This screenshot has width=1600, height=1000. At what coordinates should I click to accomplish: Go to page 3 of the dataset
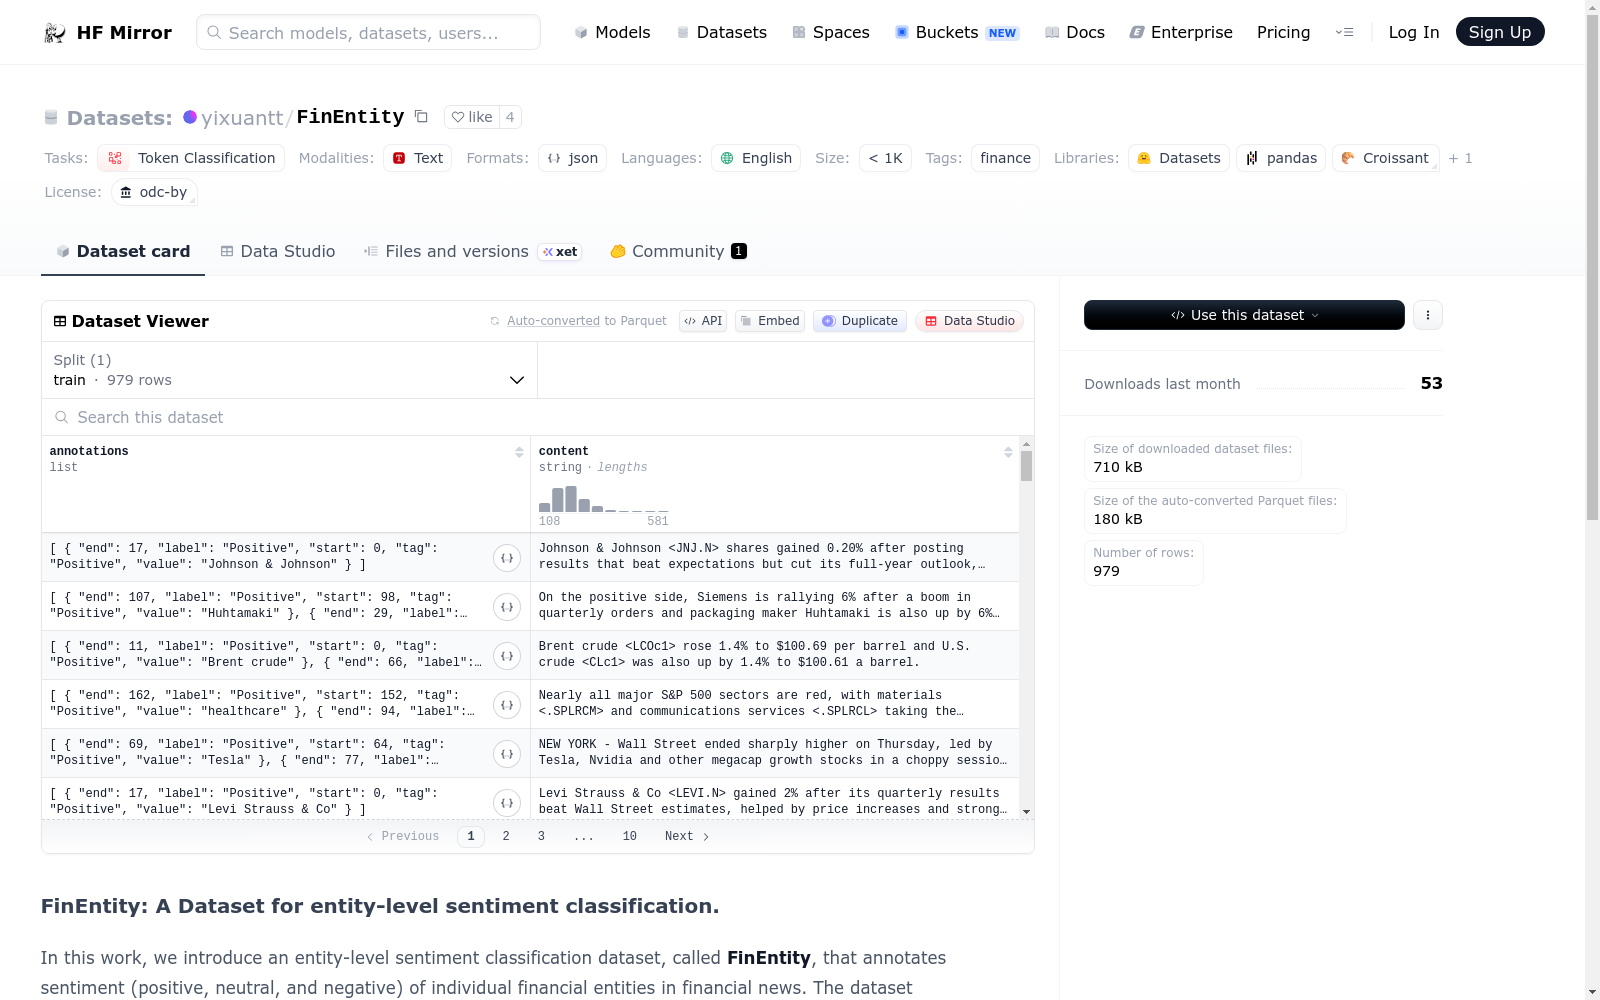[541, 836]
